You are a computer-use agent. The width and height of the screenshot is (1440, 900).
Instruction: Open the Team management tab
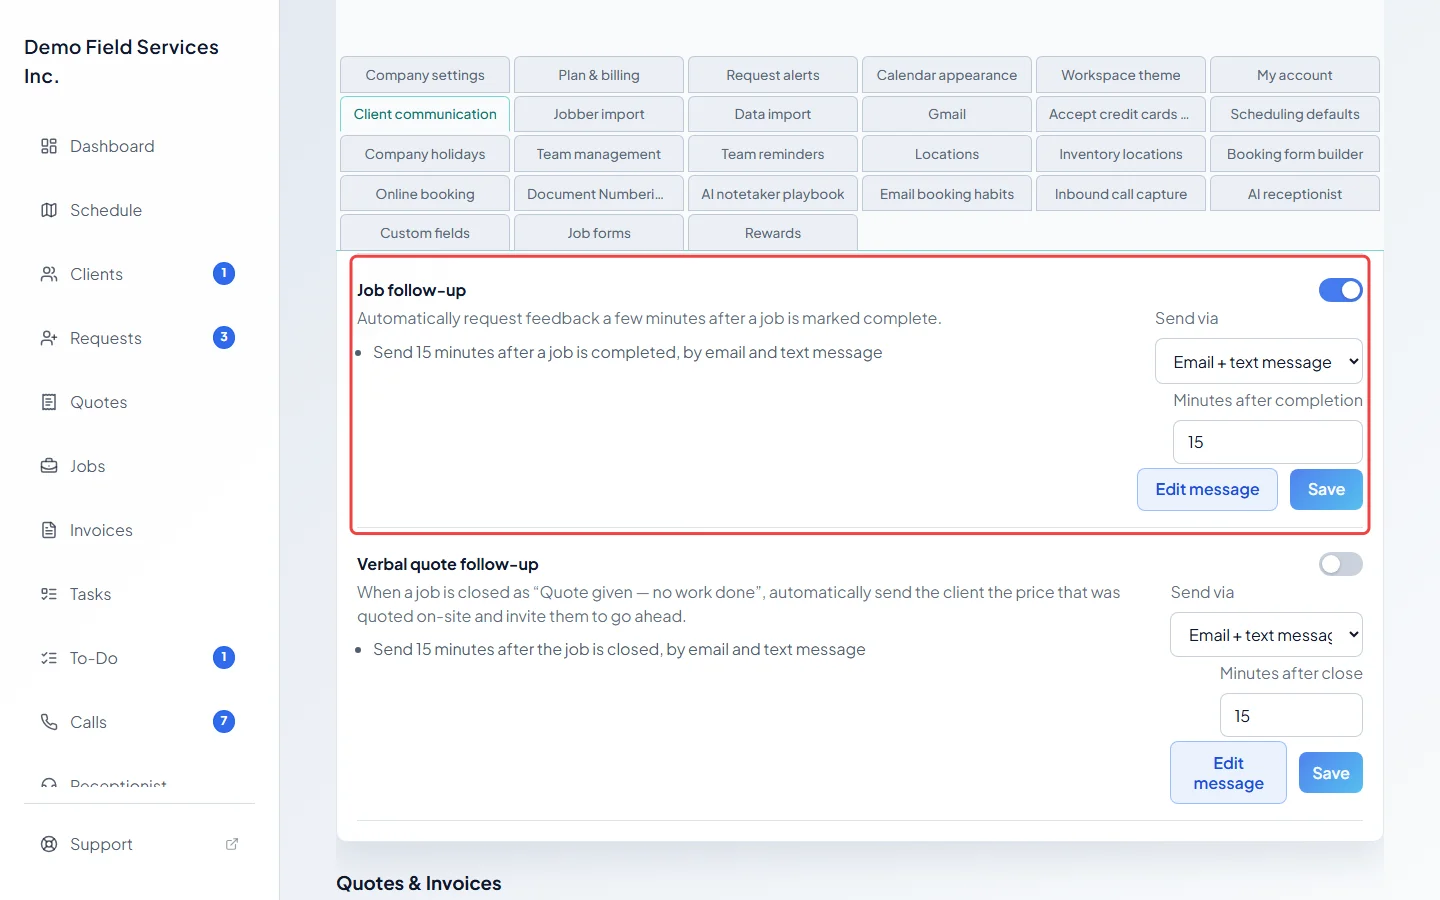pyautogui.click(x=599, y=154)
